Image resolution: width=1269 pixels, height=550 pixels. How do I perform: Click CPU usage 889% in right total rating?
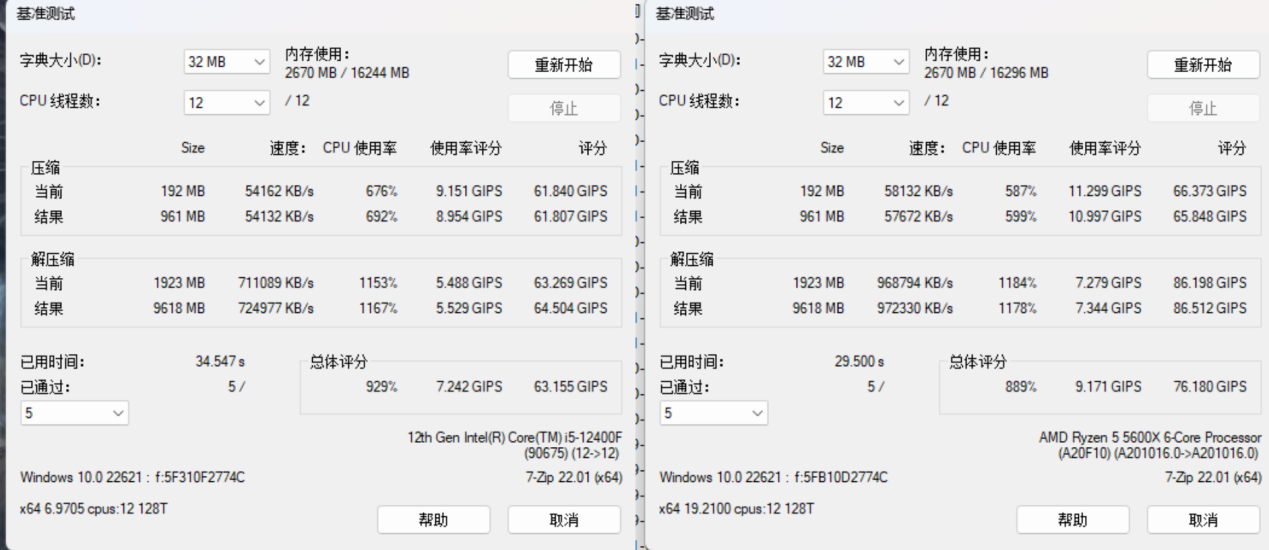[x=1020, y=387]
